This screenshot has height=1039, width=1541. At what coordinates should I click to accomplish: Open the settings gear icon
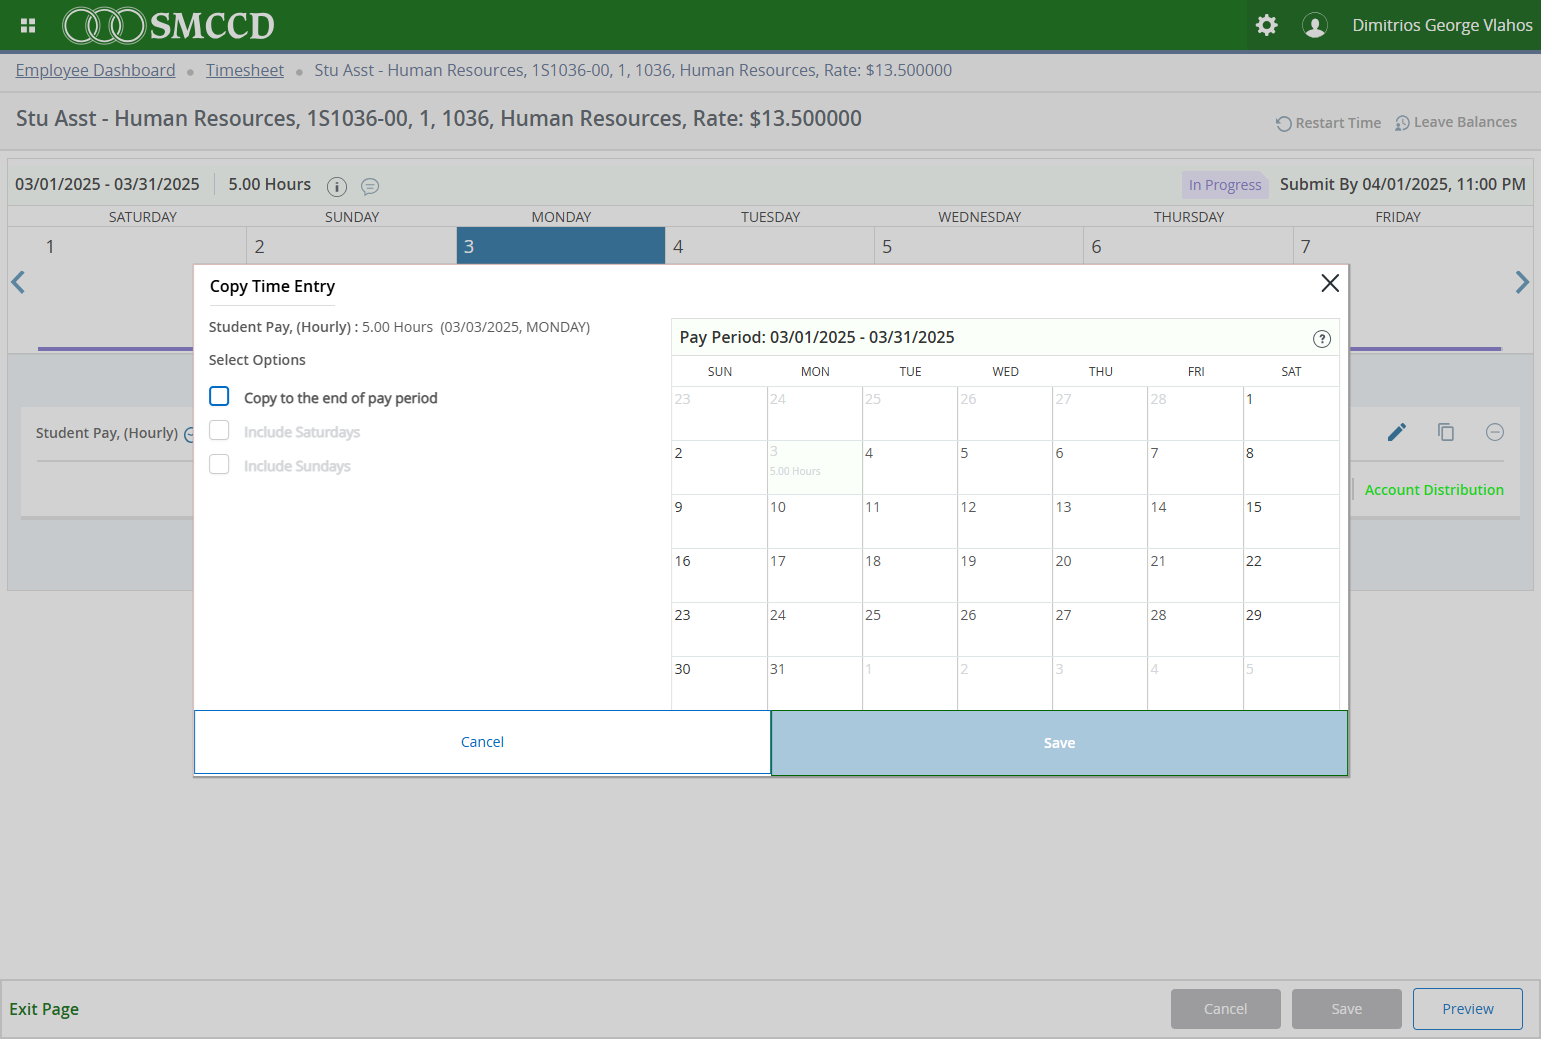pyautogui.click(x=1266, y=25)
